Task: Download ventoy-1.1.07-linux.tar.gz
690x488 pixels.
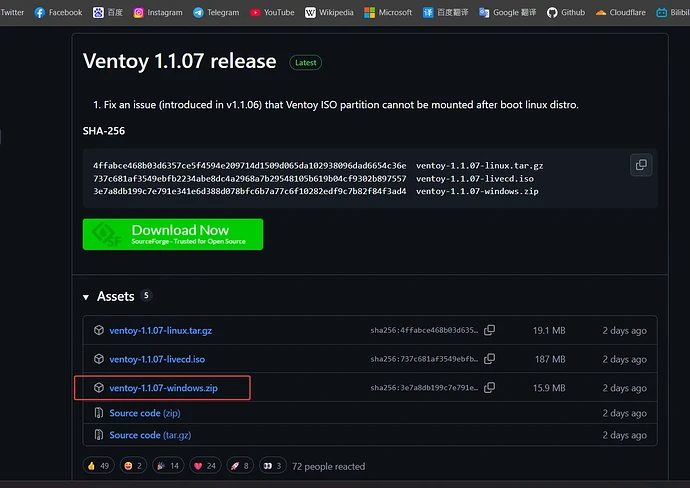Action: 160,330
